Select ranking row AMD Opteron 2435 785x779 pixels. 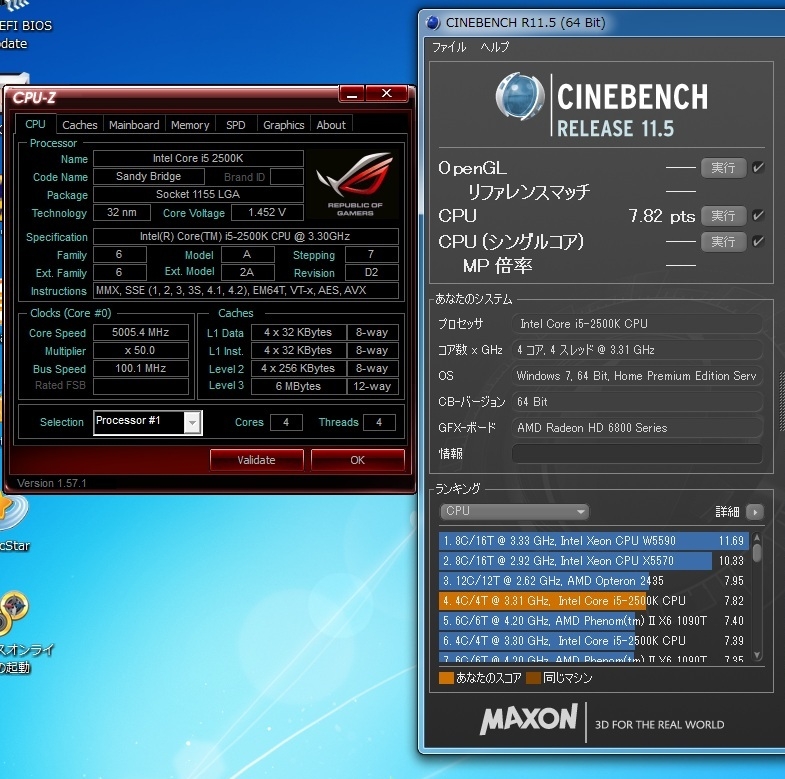(594, 581)
